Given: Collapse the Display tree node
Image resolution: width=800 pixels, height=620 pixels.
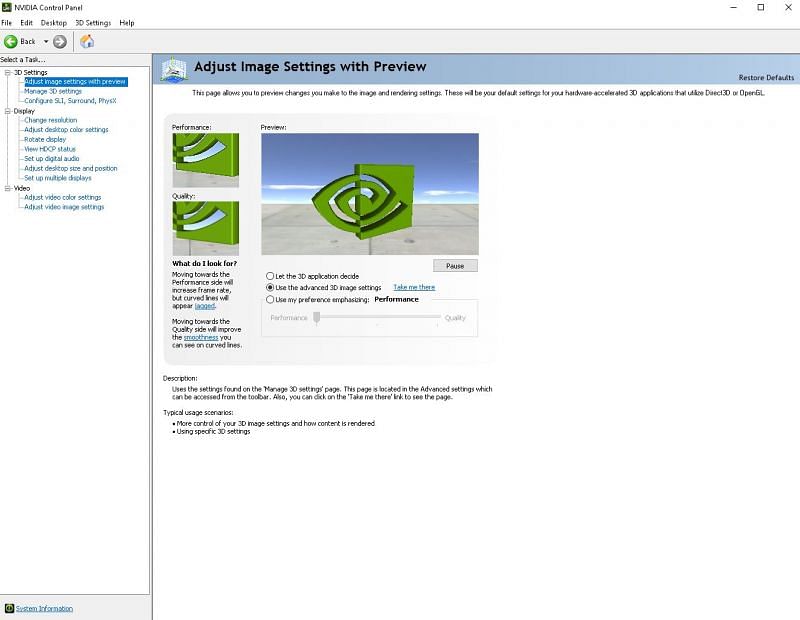Looking at the screenshot, I should tap(8, 111).
